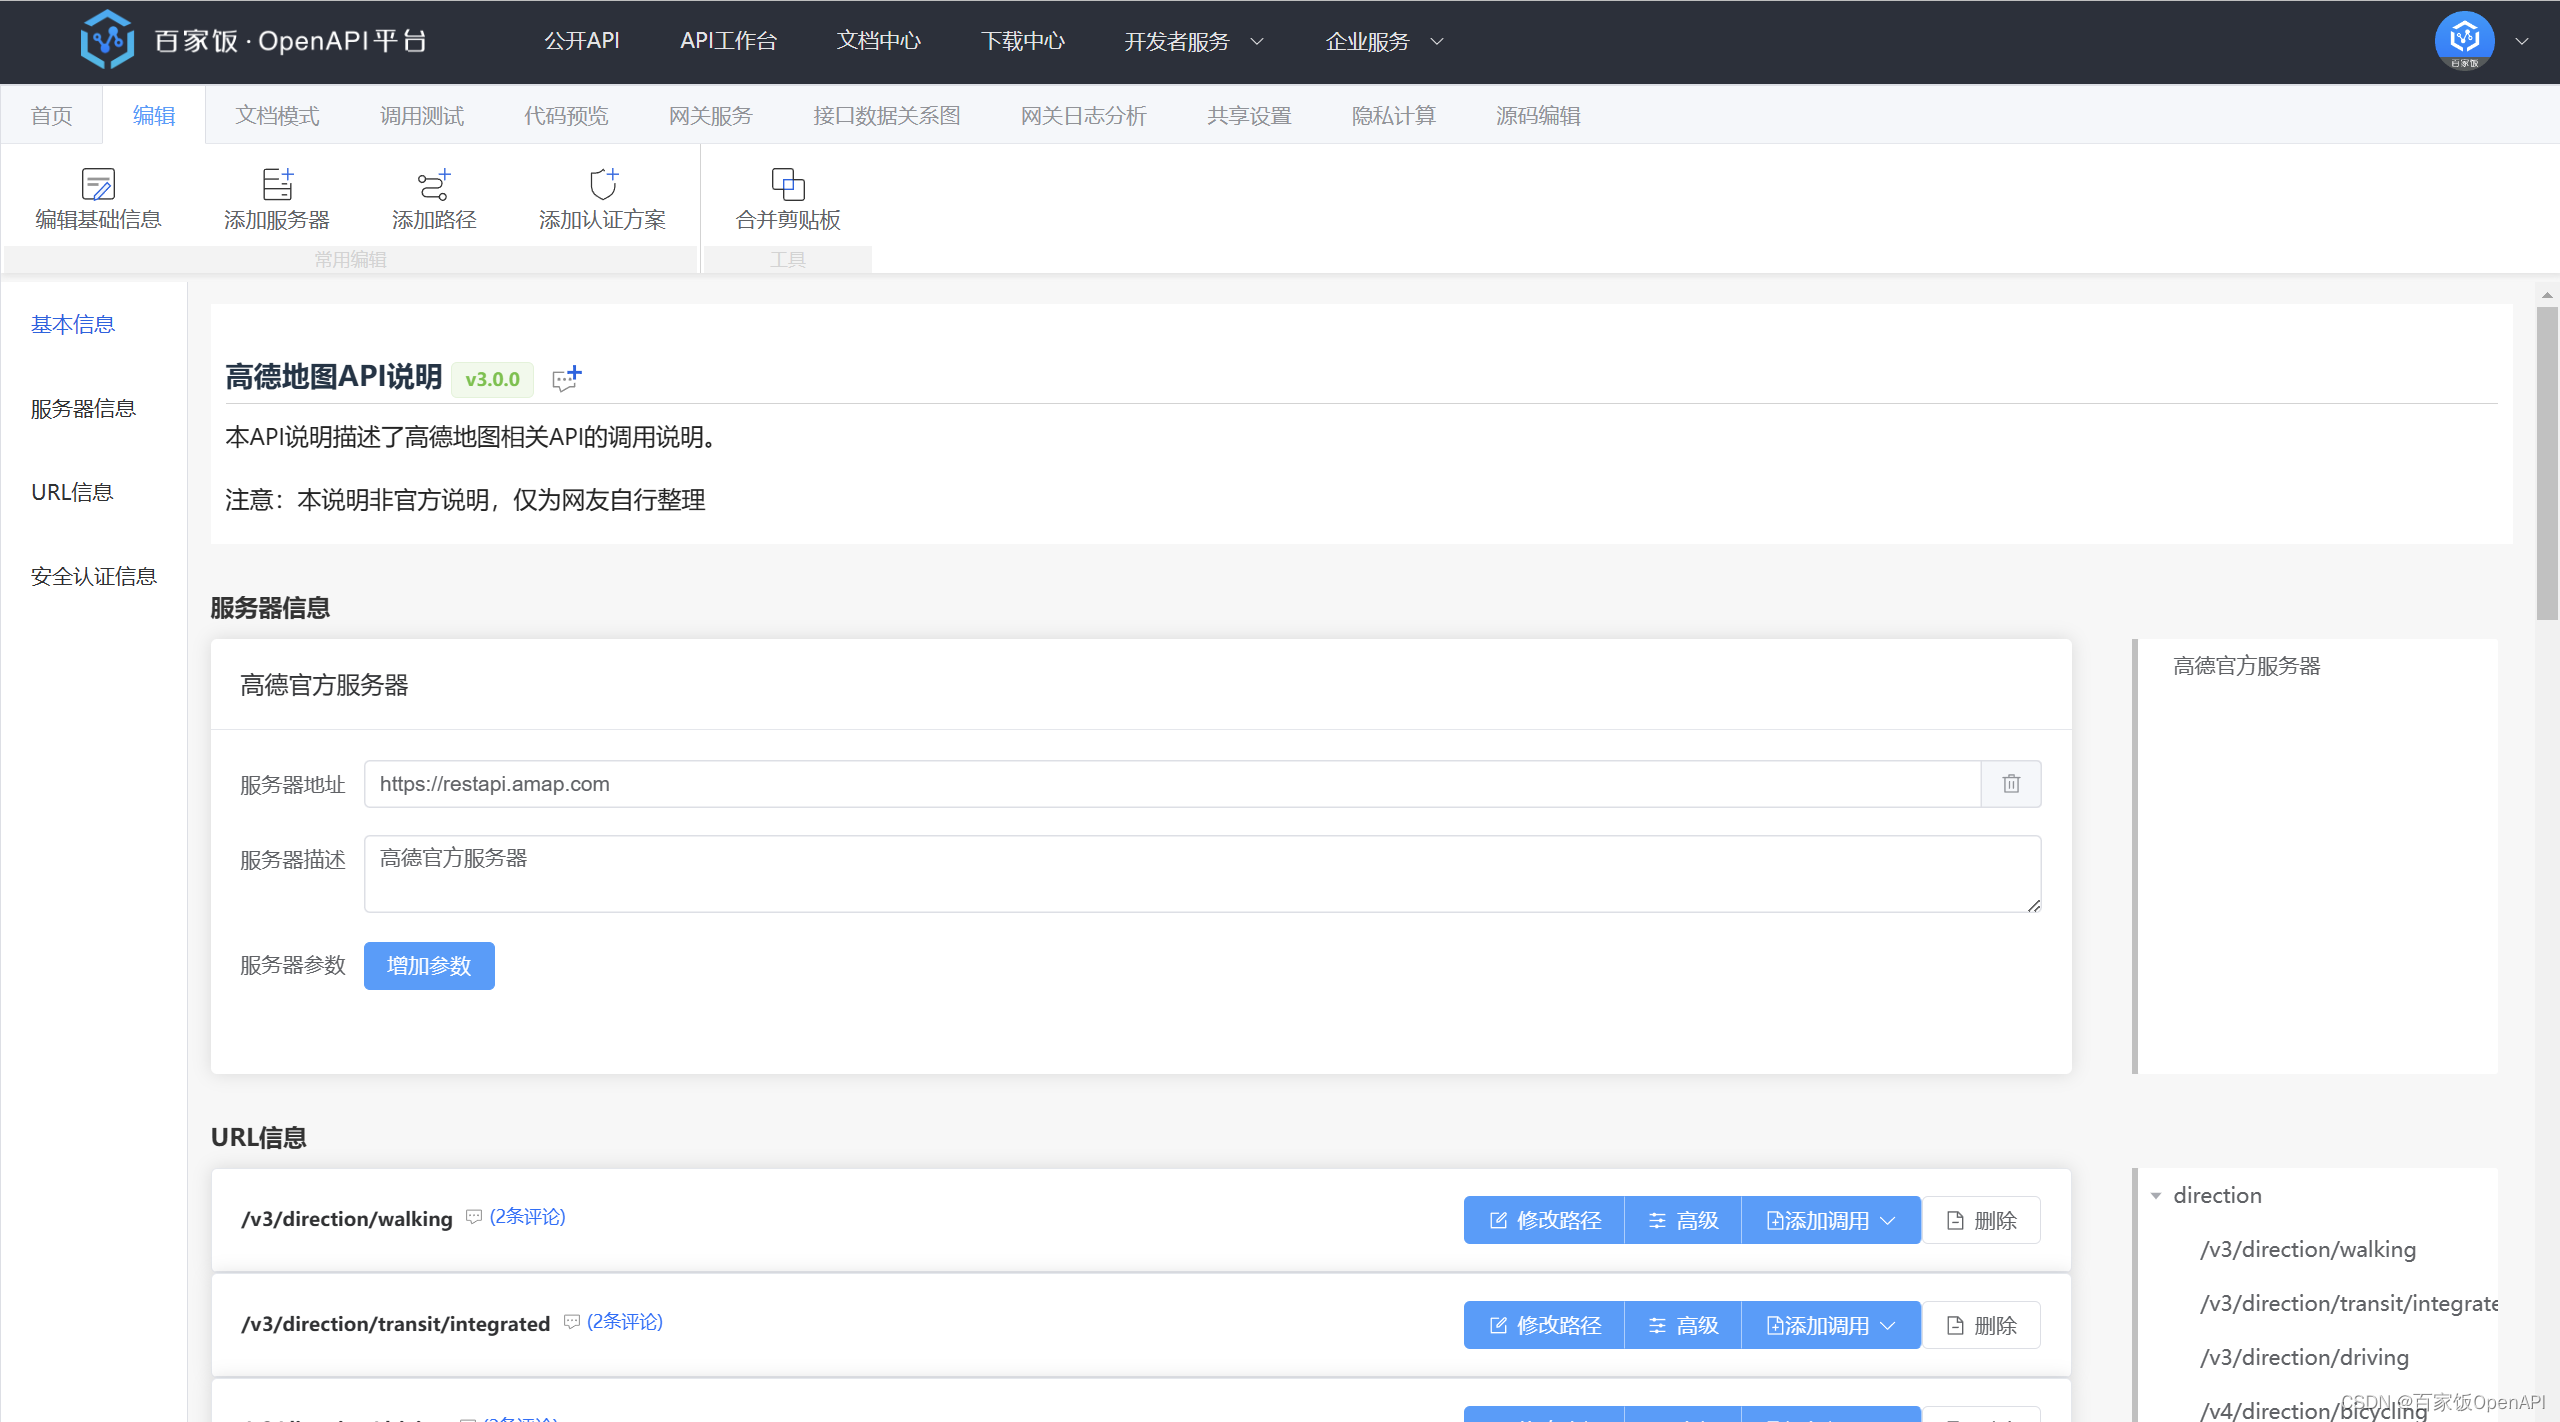Open 添加调用 dropdown for /v3/direction/transit/integrated
The image size is (2560, 1422).
1830,1325
